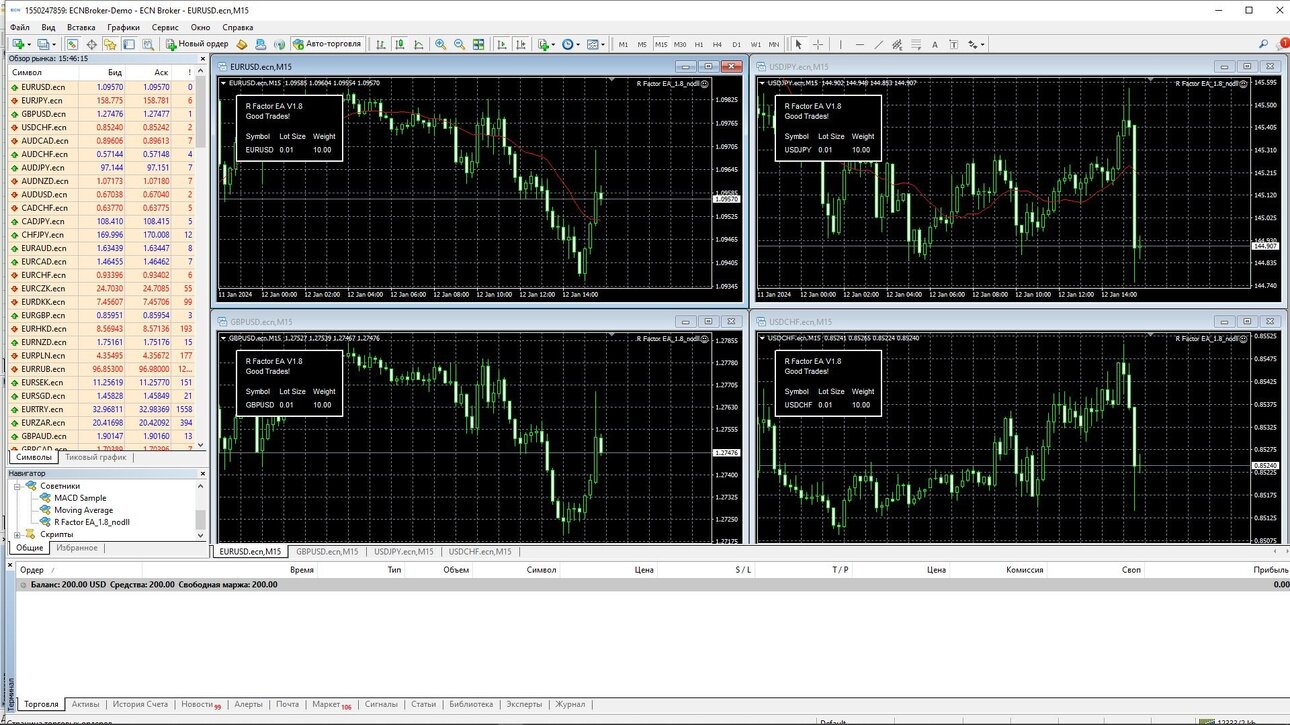Click the Navigator vertical scrollbar
Screen dimensions: 1290x725
pos(201,510)
